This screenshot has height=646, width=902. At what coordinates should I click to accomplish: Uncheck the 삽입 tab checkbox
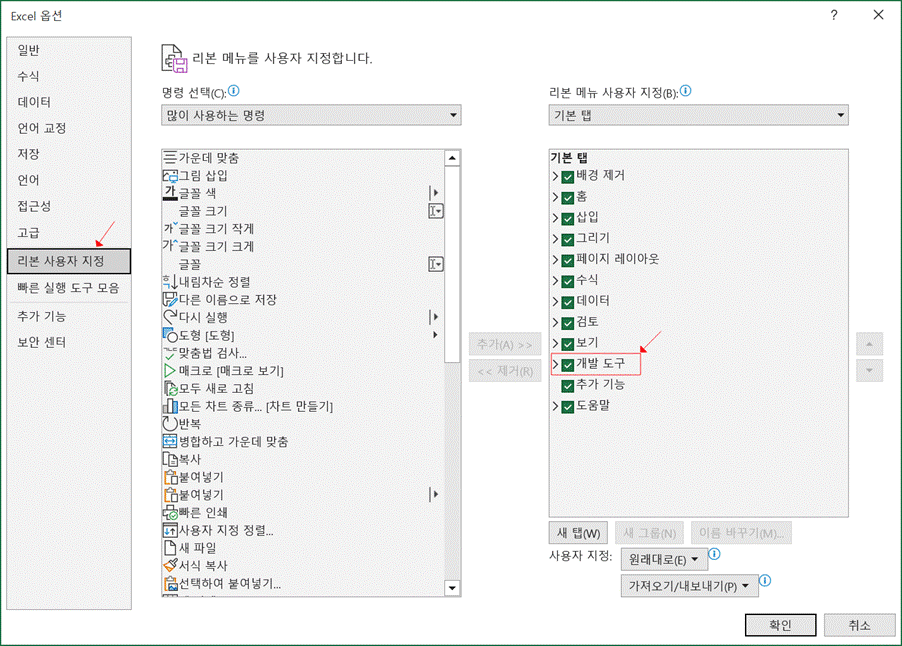pos(568,219)
